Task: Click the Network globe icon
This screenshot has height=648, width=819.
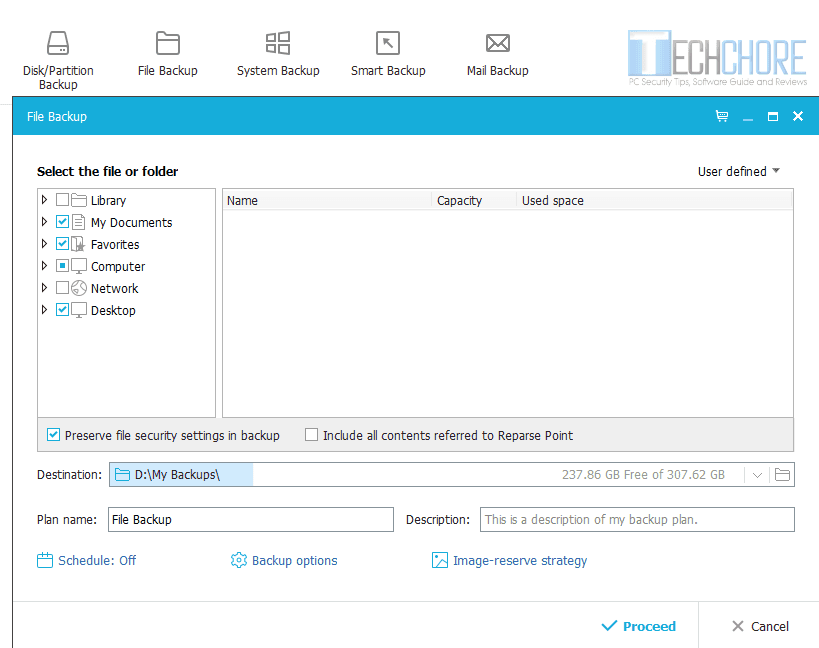Action: (x=79, y=288)
